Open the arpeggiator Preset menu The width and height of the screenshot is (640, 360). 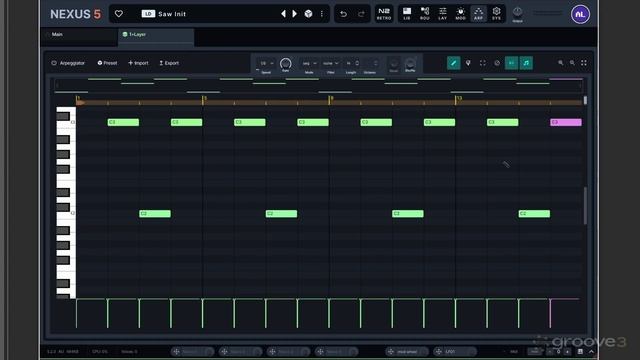pyautogui.click(x=107, y=63)
